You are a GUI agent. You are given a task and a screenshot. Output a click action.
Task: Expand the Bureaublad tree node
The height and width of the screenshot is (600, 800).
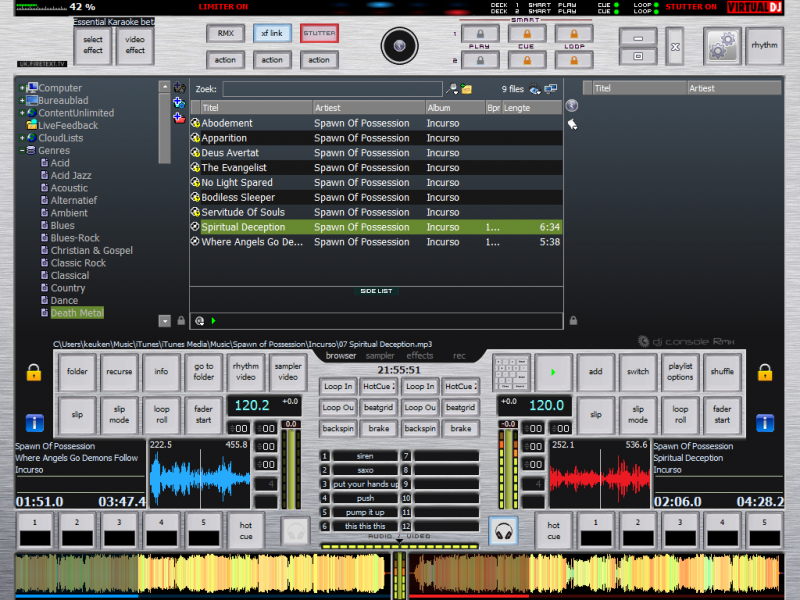(22, 101)
